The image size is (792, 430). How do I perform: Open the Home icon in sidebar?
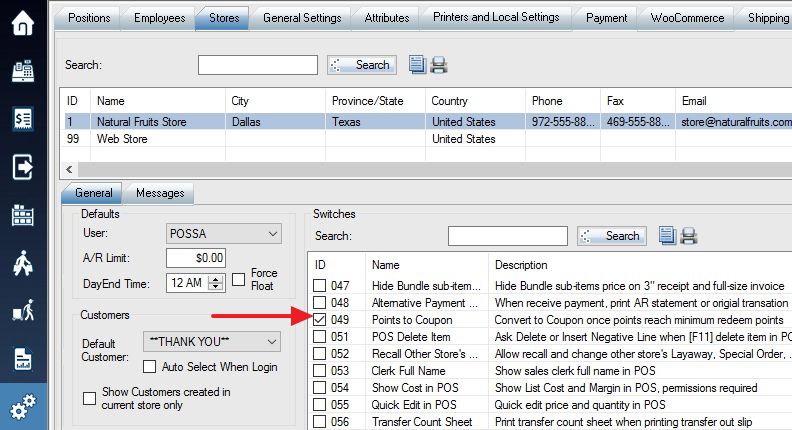coord(23,23)
